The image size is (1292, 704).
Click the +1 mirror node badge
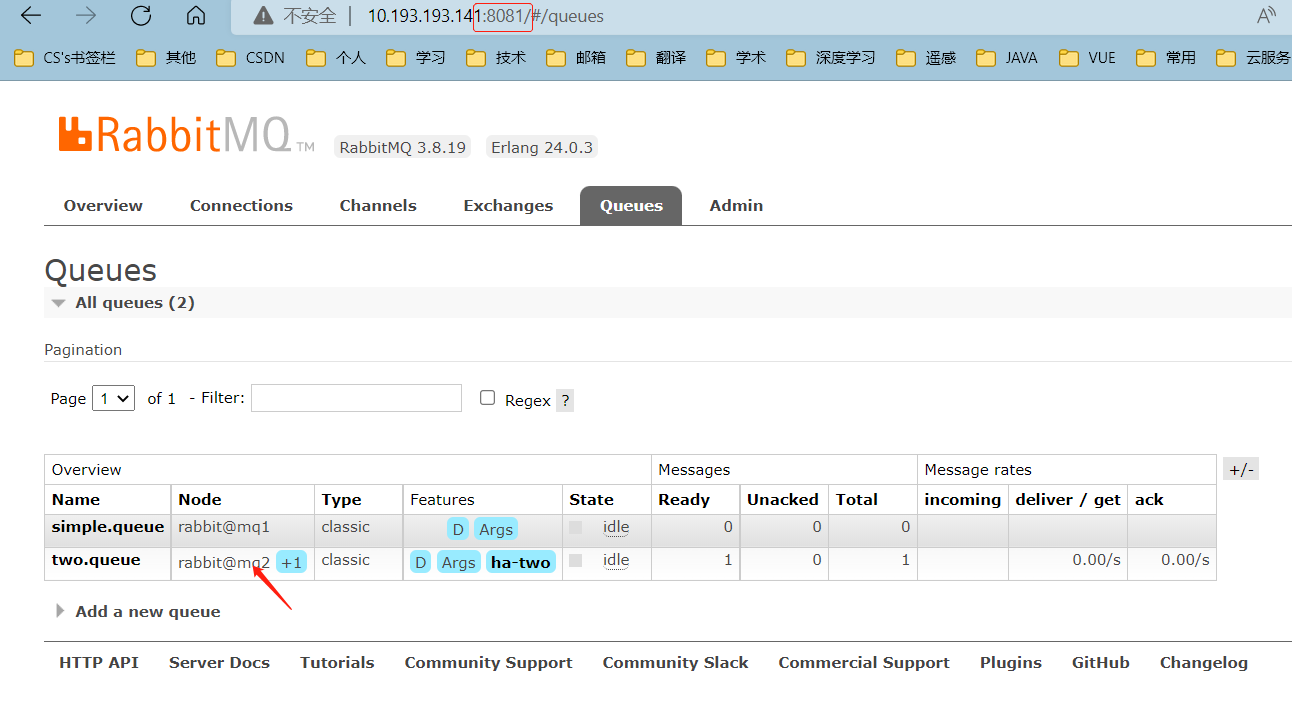click(292, 562)
